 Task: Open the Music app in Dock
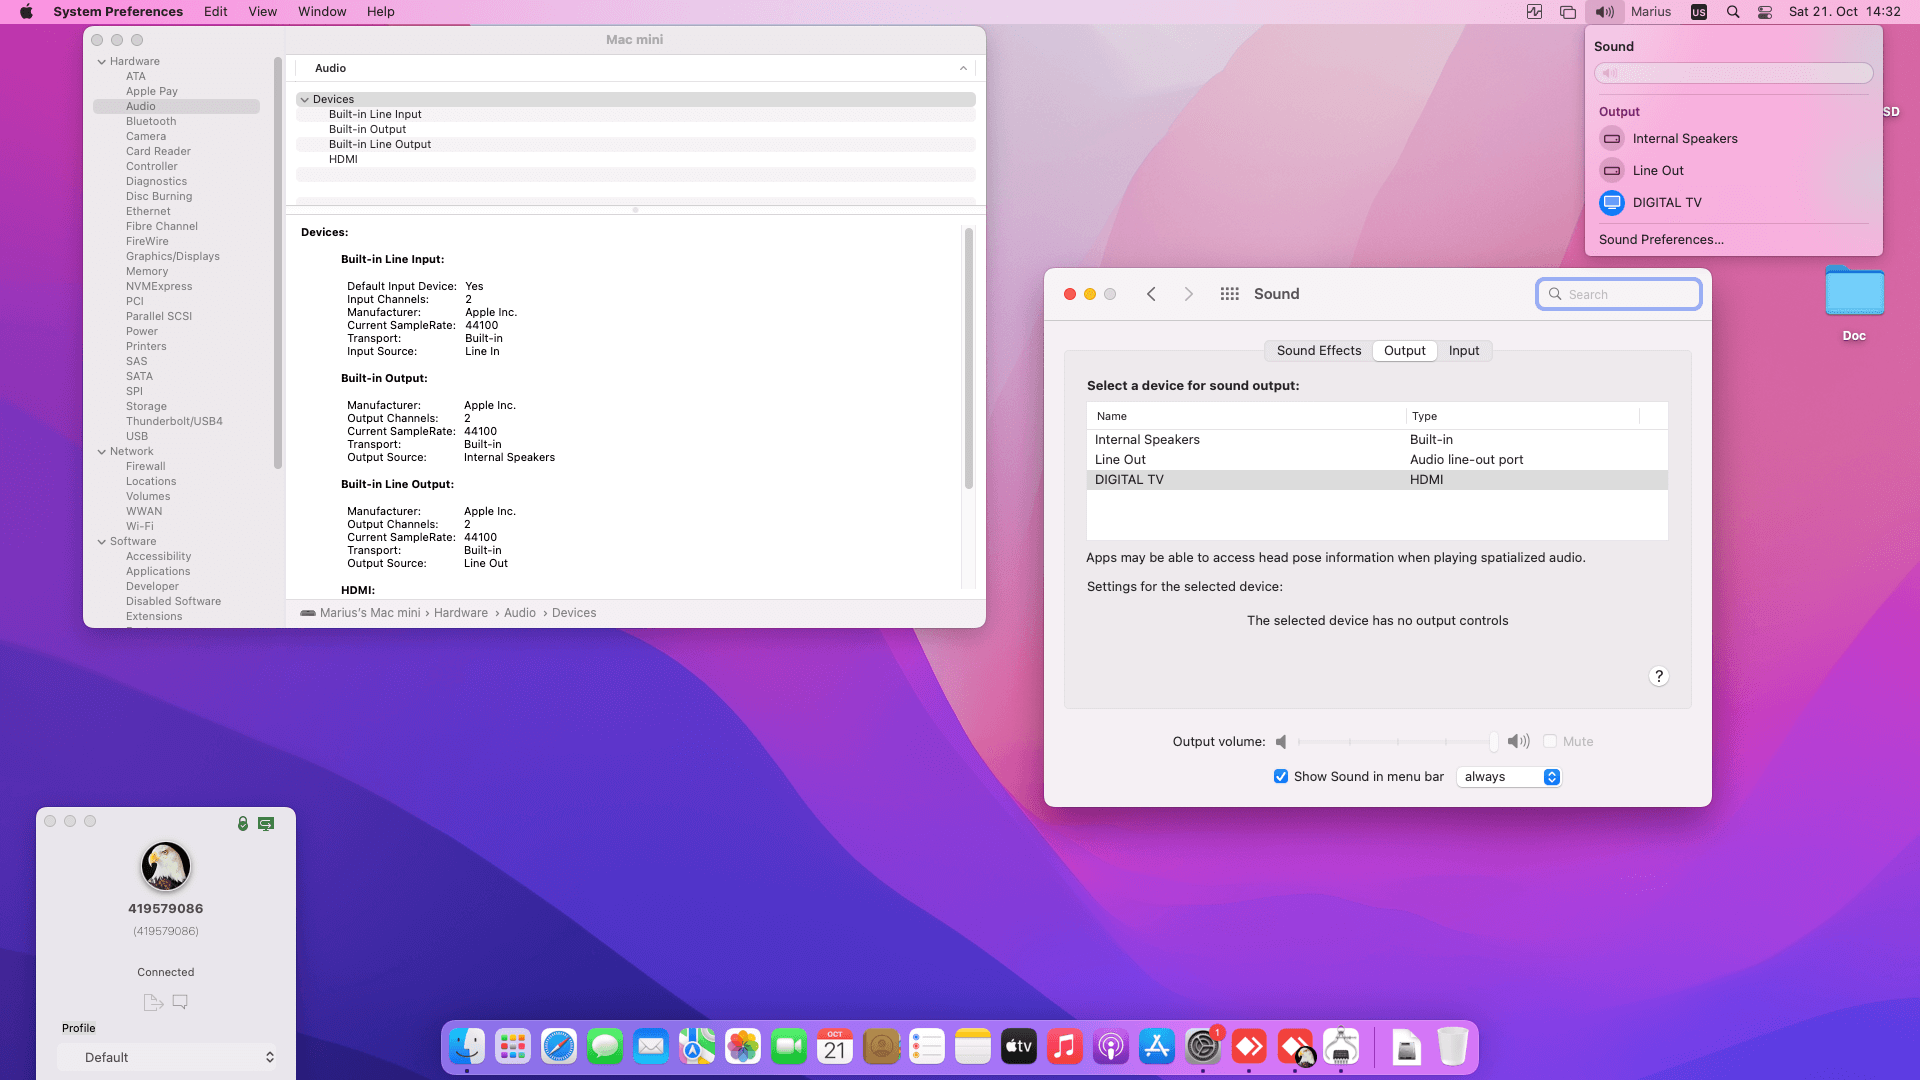(x=1065, y=1047)
